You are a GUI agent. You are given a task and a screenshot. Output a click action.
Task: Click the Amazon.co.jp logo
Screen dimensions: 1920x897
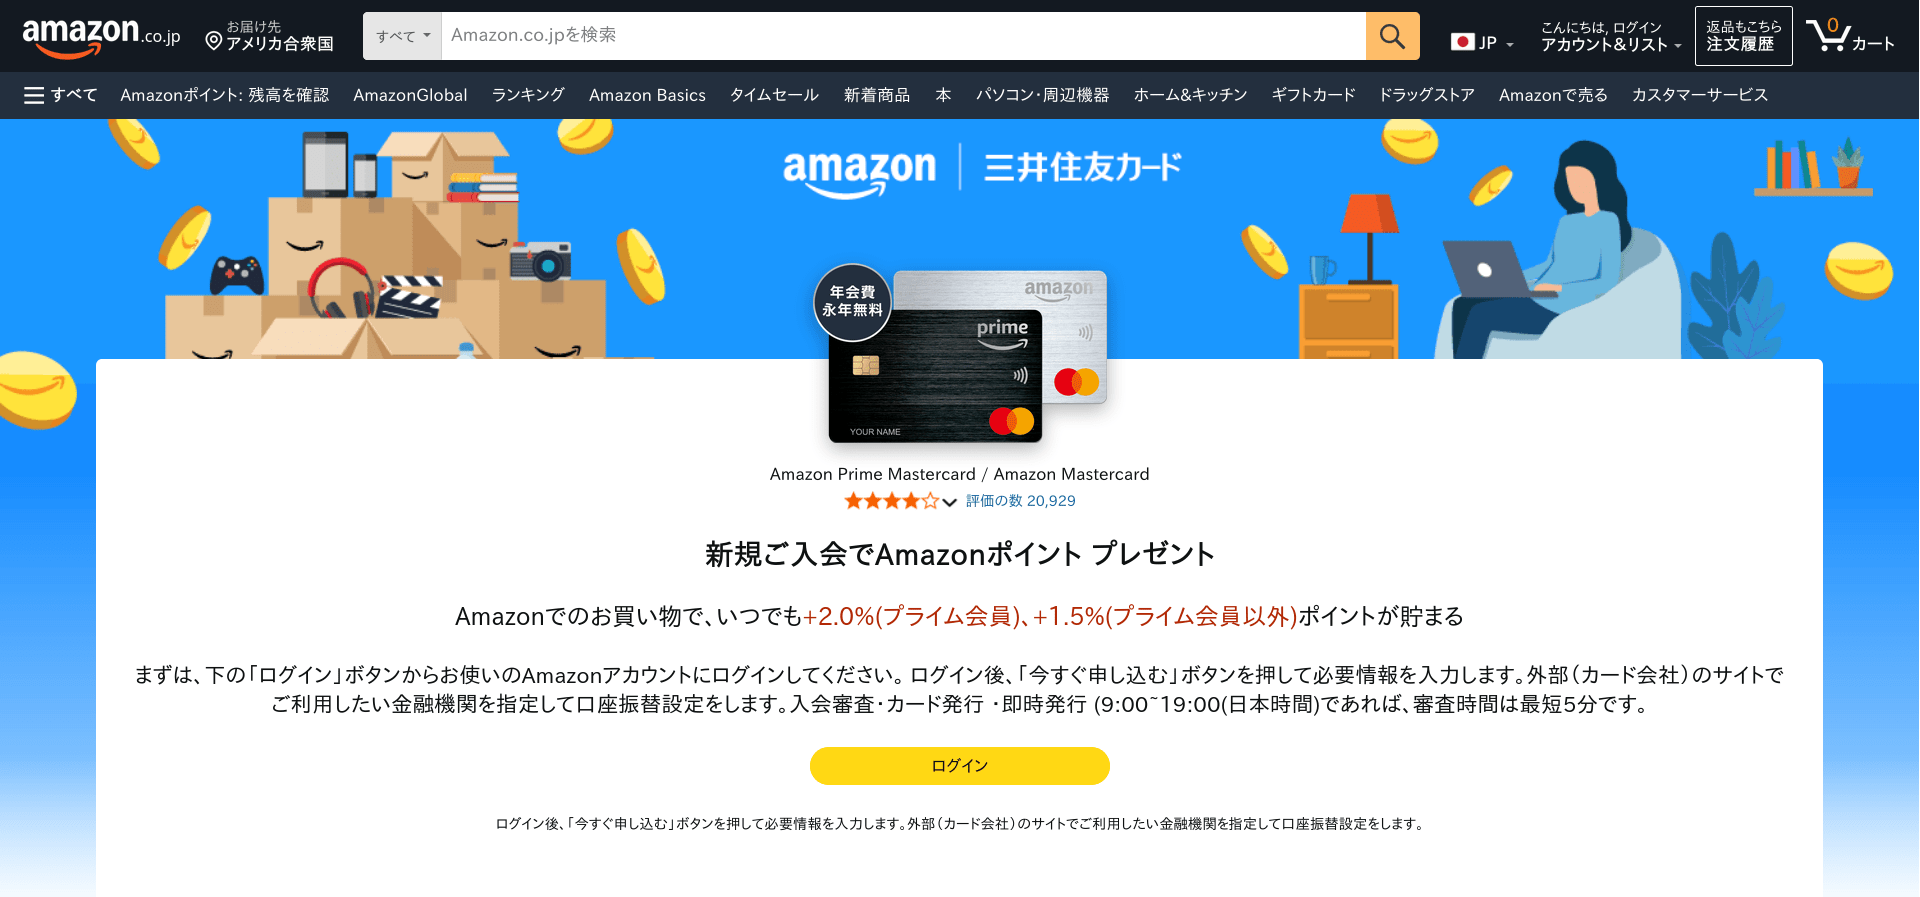click(101, 36)
